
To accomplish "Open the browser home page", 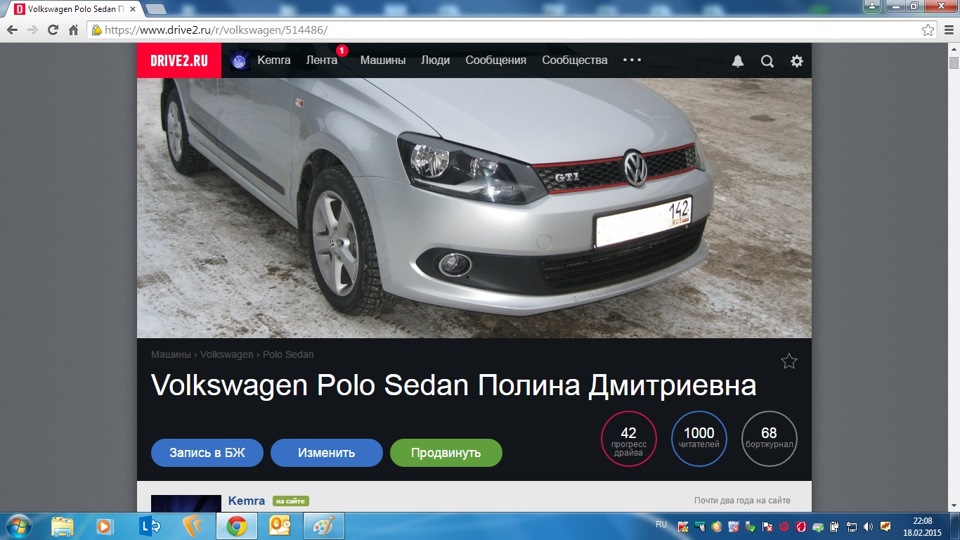I will coord(73,29).
